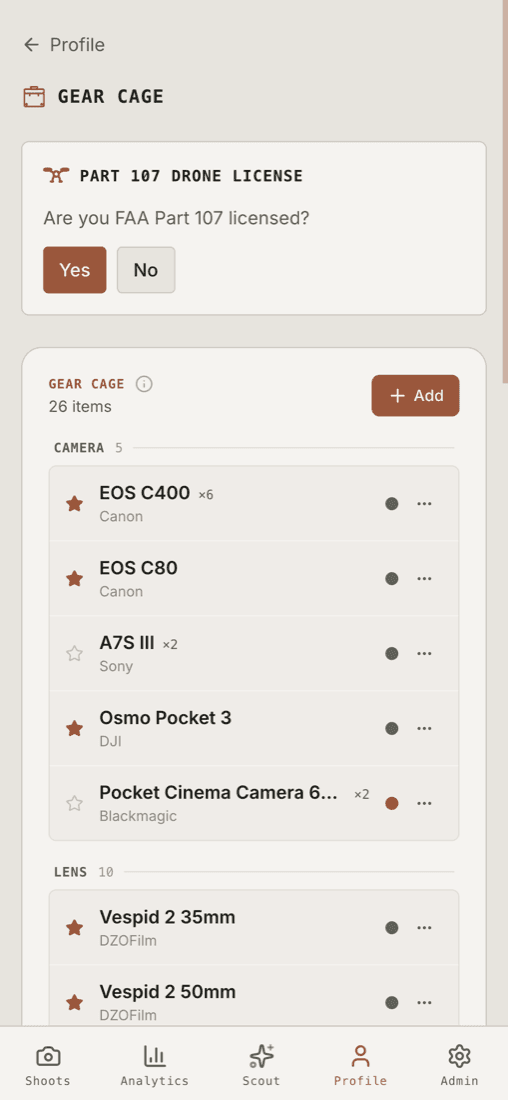
Task: Open the Scout sparkle icon
Action: [262, 1056]
